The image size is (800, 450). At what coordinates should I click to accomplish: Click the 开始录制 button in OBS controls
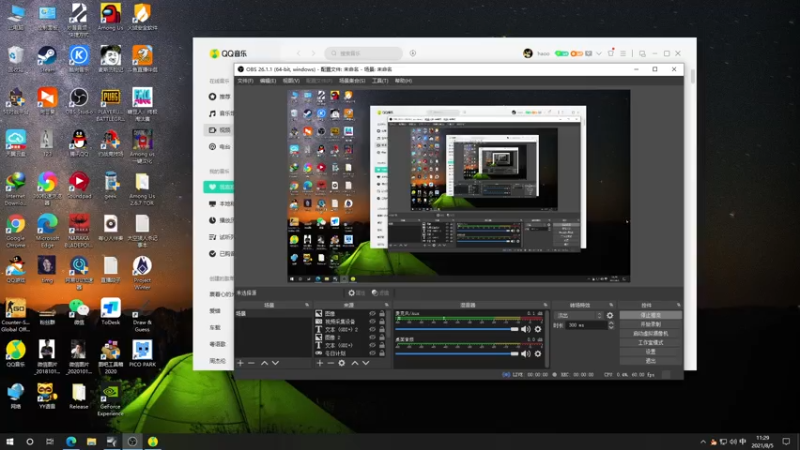(651, 324)
